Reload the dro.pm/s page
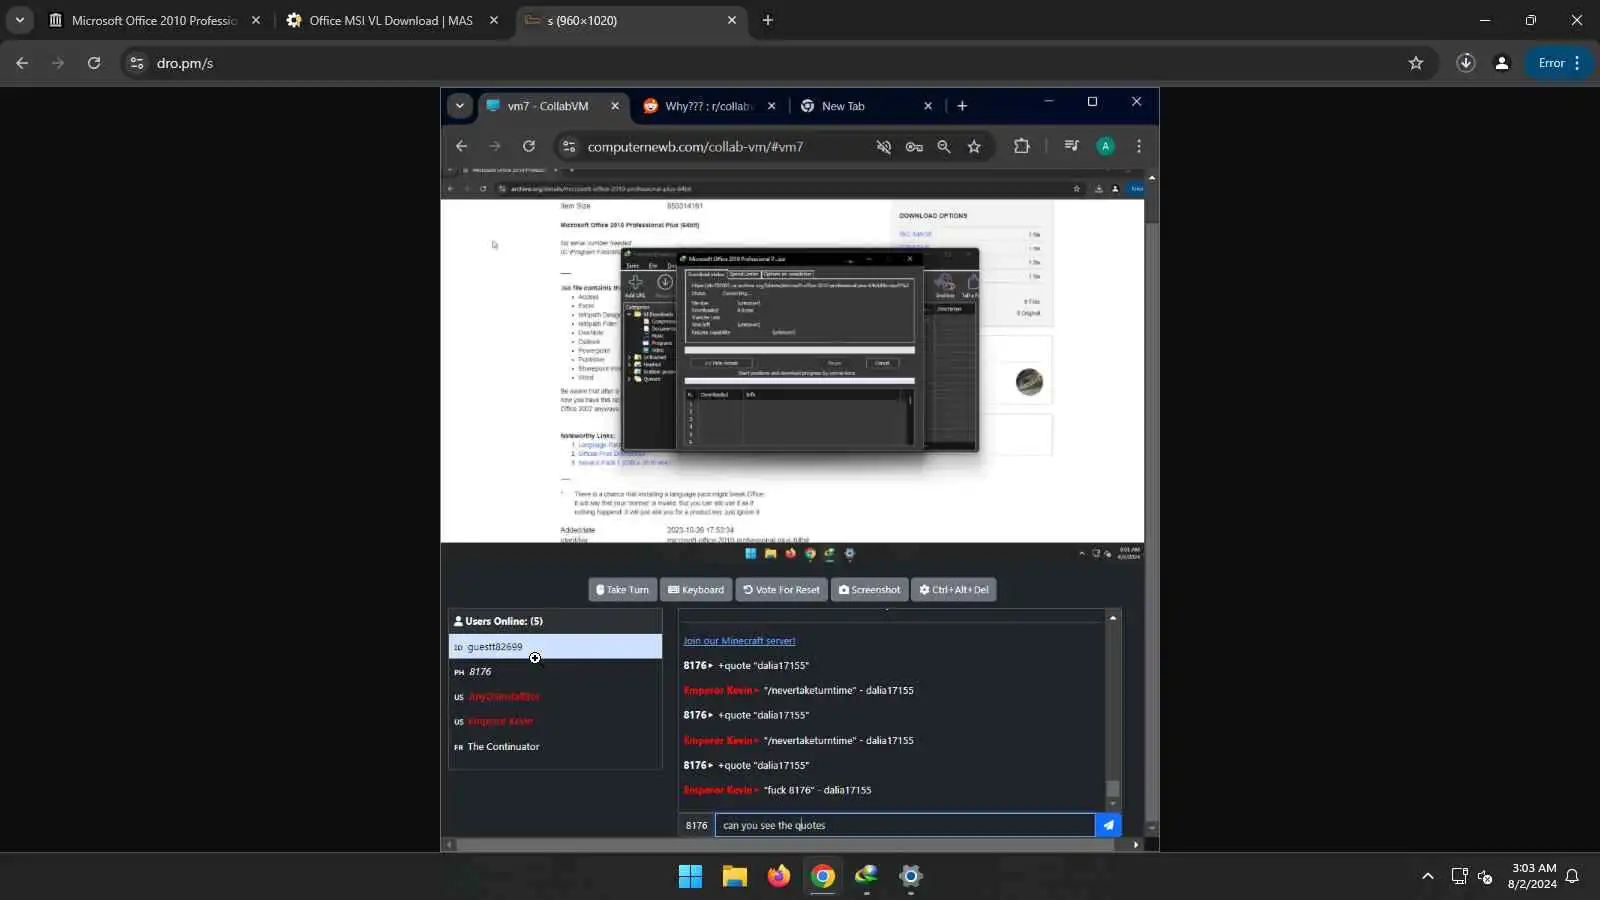The image size is (1600, 900). coord(94,63)
